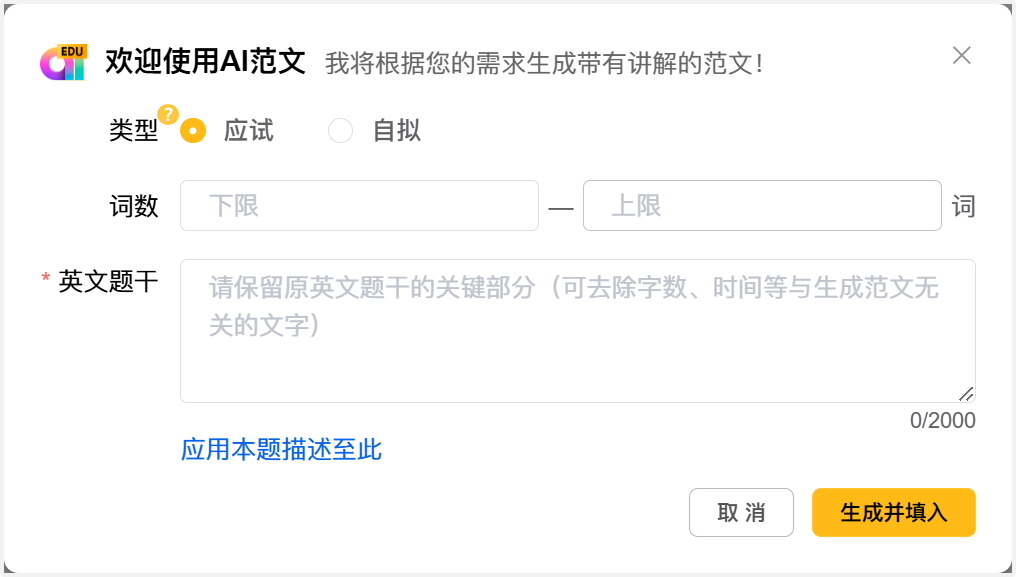Click the 类型 field label
Image resolution: width=1016 pixels, height=577 pixels.
[133, 131]
